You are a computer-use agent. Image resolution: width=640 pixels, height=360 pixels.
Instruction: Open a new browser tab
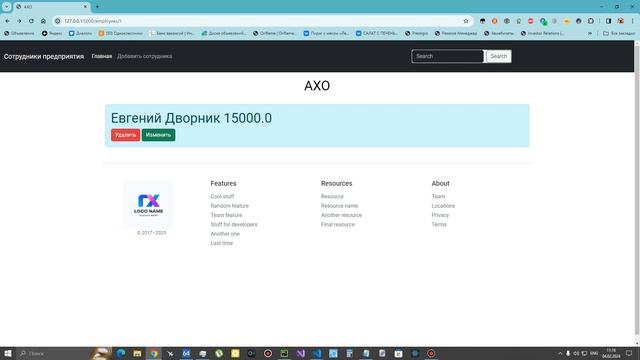97,7
